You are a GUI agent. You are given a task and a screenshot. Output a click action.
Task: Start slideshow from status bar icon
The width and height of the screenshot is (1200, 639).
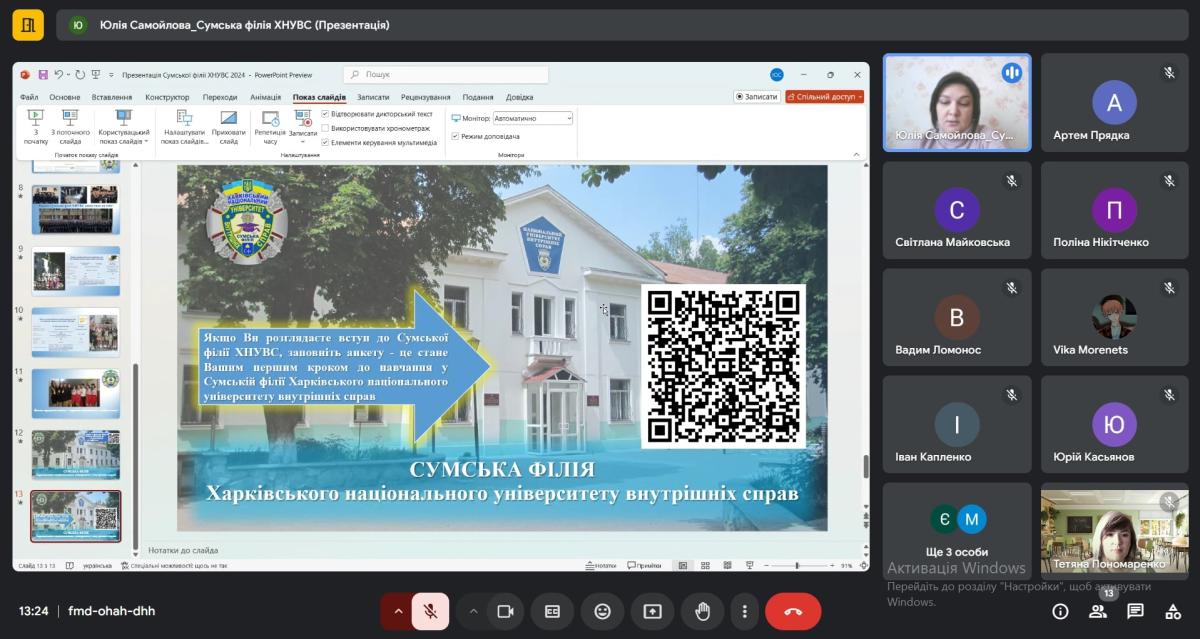tap(750, 566)
